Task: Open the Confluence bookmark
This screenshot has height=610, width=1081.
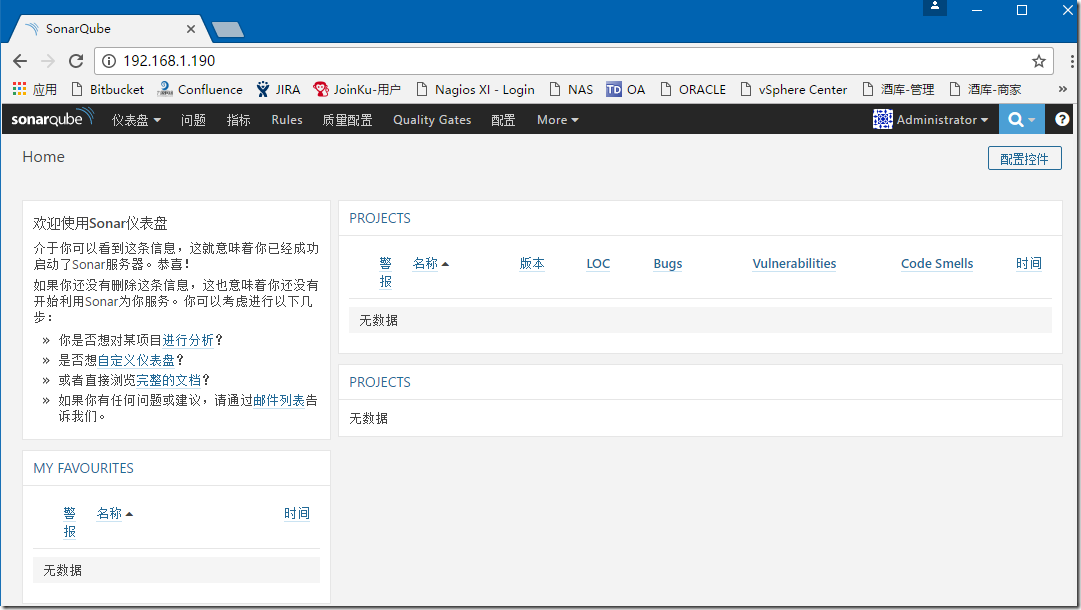Action: click(x=200, y=90)
